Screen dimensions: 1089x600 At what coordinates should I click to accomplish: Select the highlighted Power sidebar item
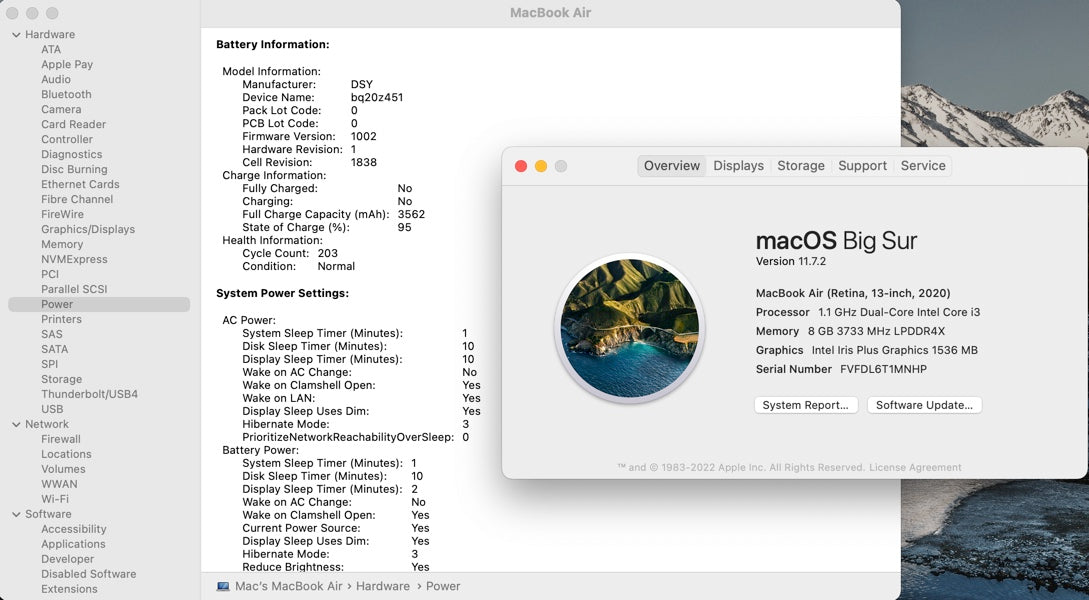coord(57,304)
